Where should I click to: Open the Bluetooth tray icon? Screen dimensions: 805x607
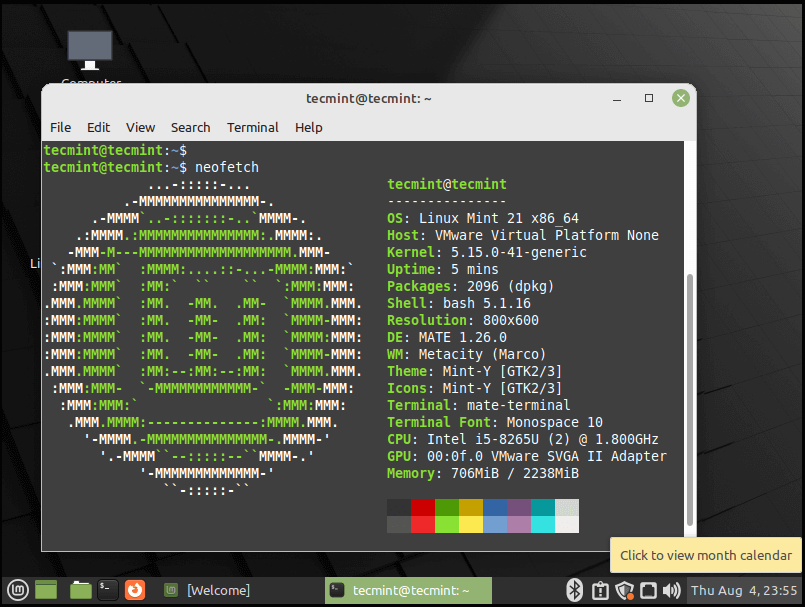coord(574,590)
